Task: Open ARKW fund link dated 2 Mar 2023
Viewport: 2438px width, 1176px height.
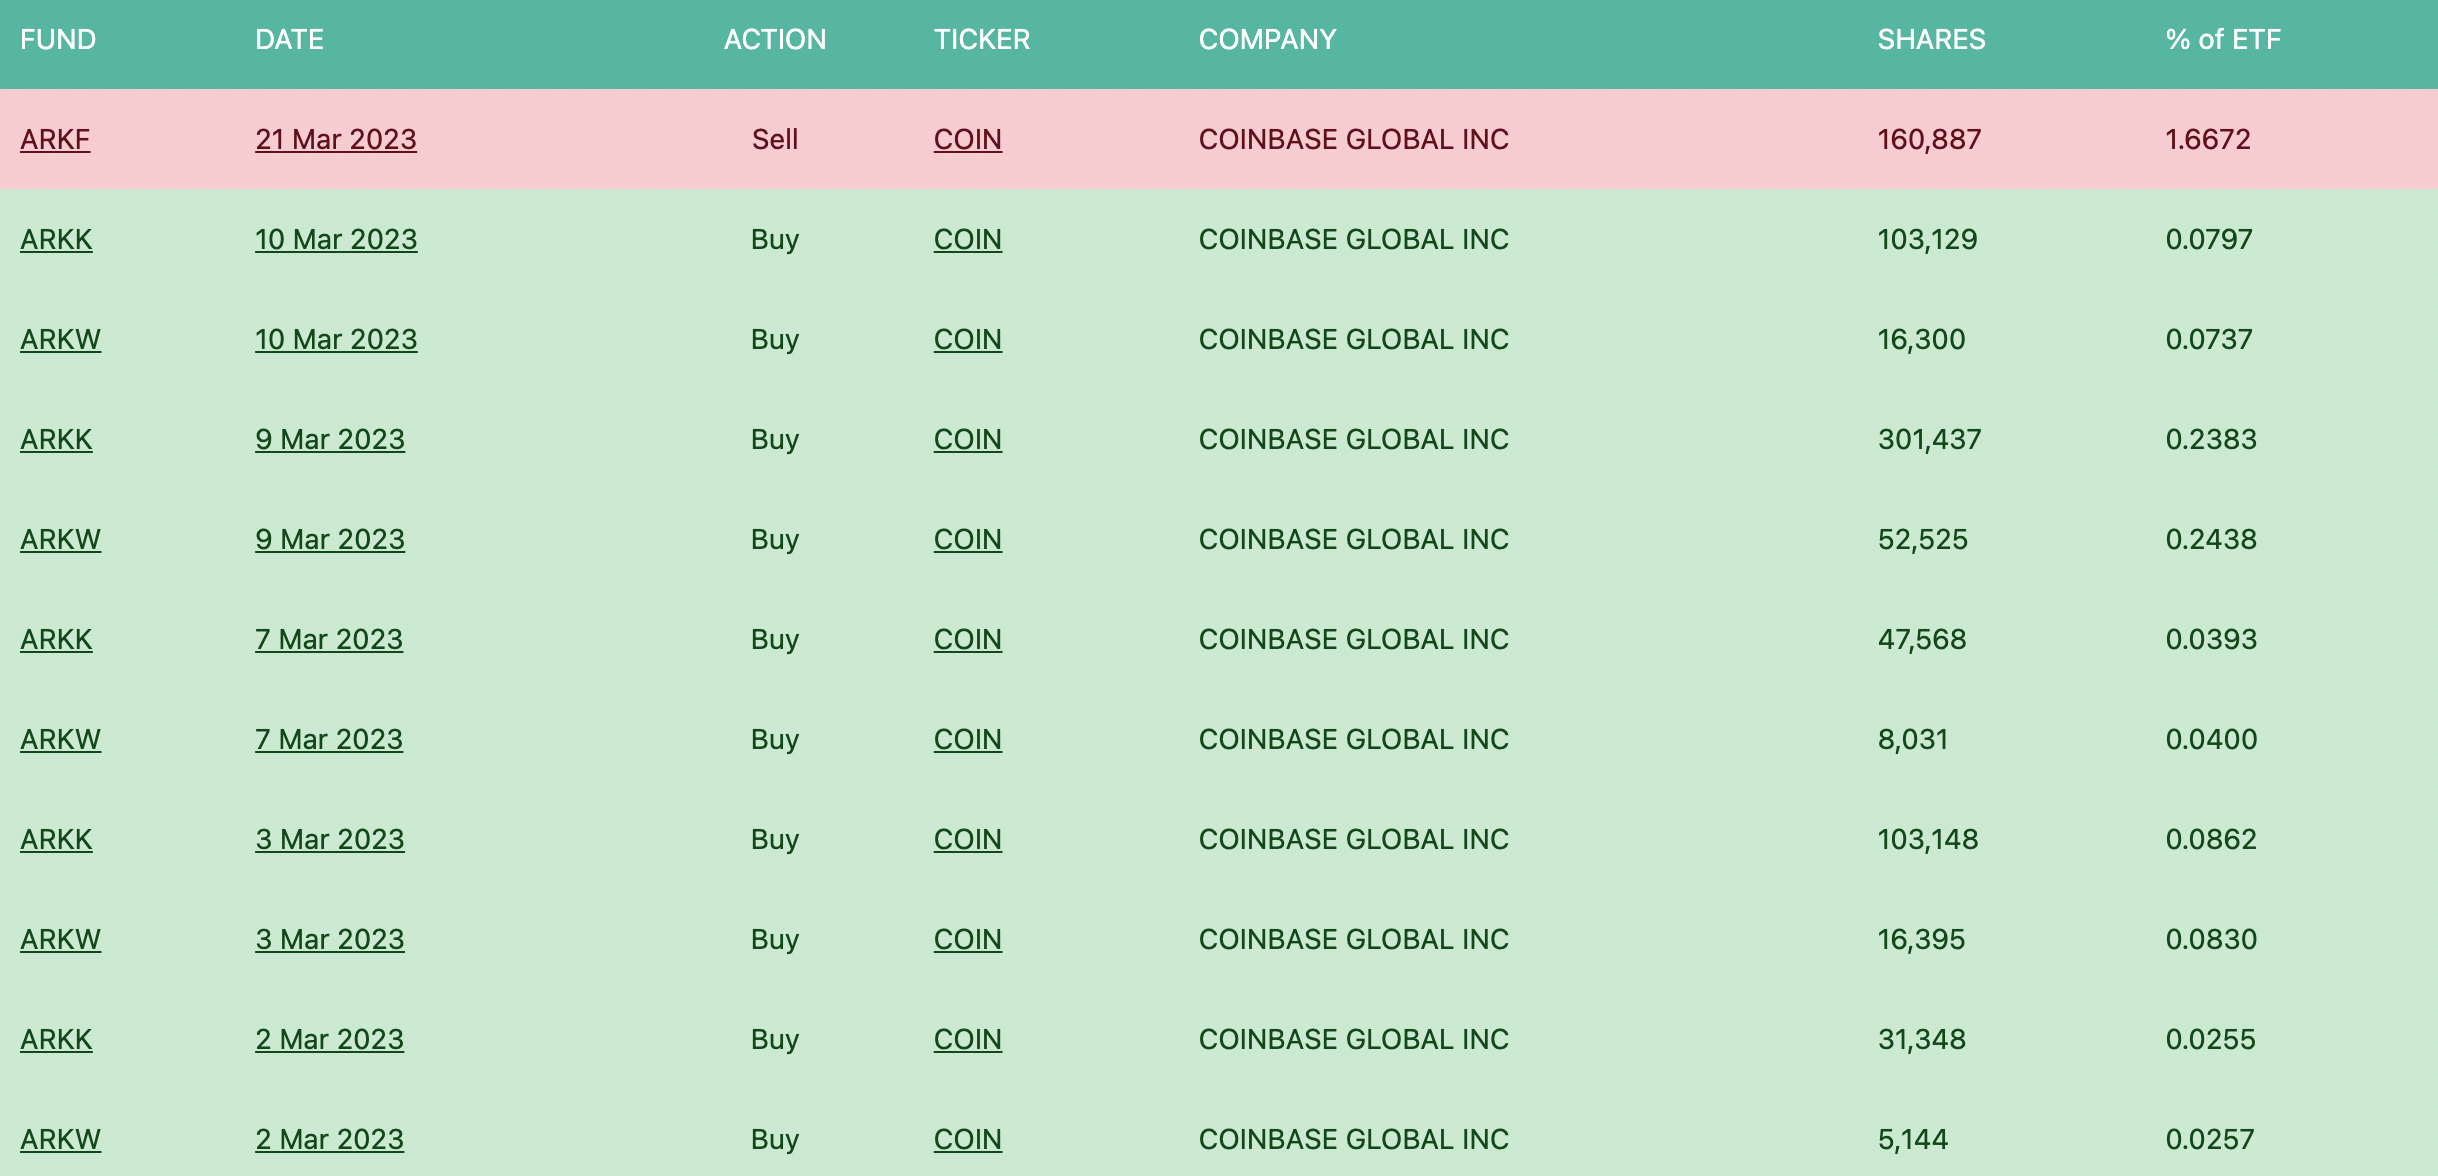Action: [60, 1140]
